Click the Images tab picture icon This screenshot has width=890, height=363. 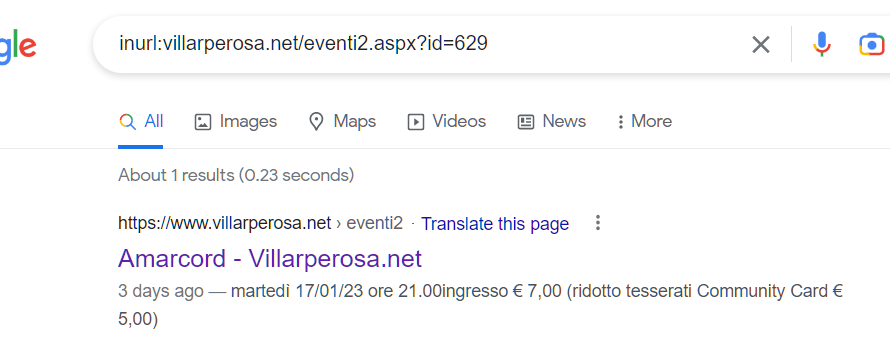tap(203, 122)
